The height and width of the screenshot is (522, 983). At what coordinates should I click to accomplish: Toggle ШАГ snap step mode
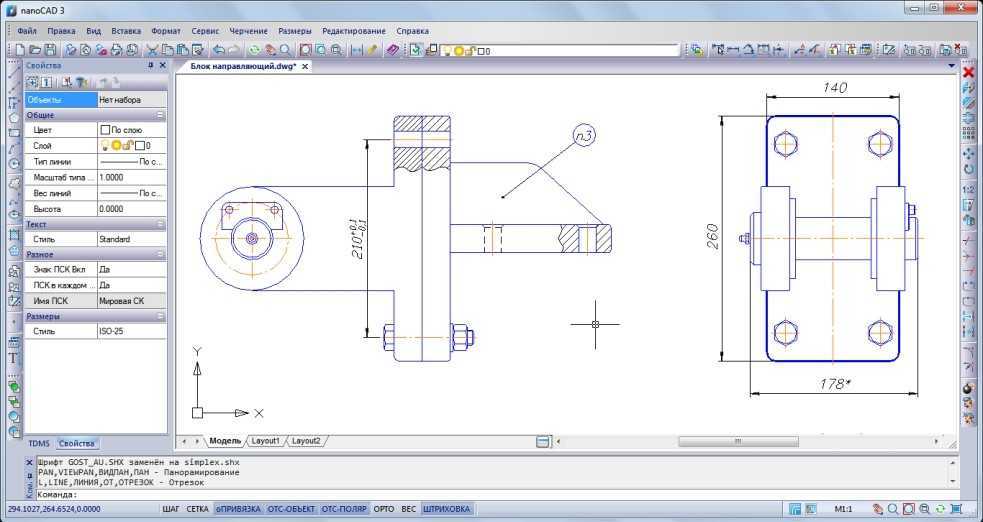pyautogui.click(x=171, y=509)
